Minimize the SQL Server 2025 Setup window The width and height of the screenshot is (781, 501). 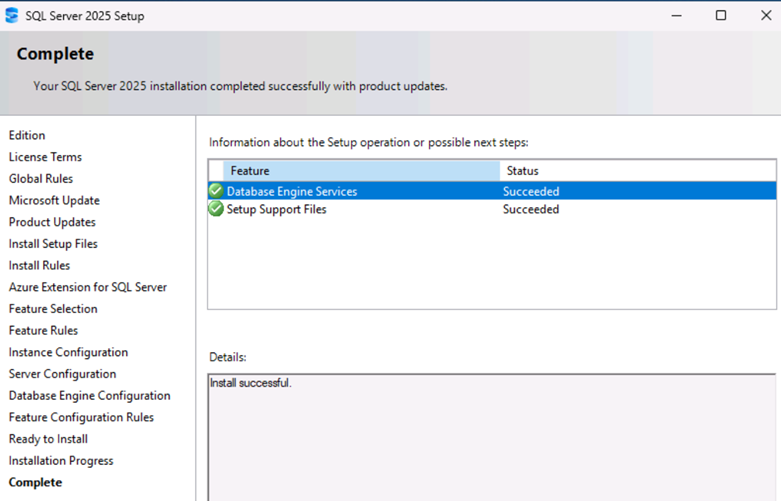pyautogui.click(x=676, y=15)
